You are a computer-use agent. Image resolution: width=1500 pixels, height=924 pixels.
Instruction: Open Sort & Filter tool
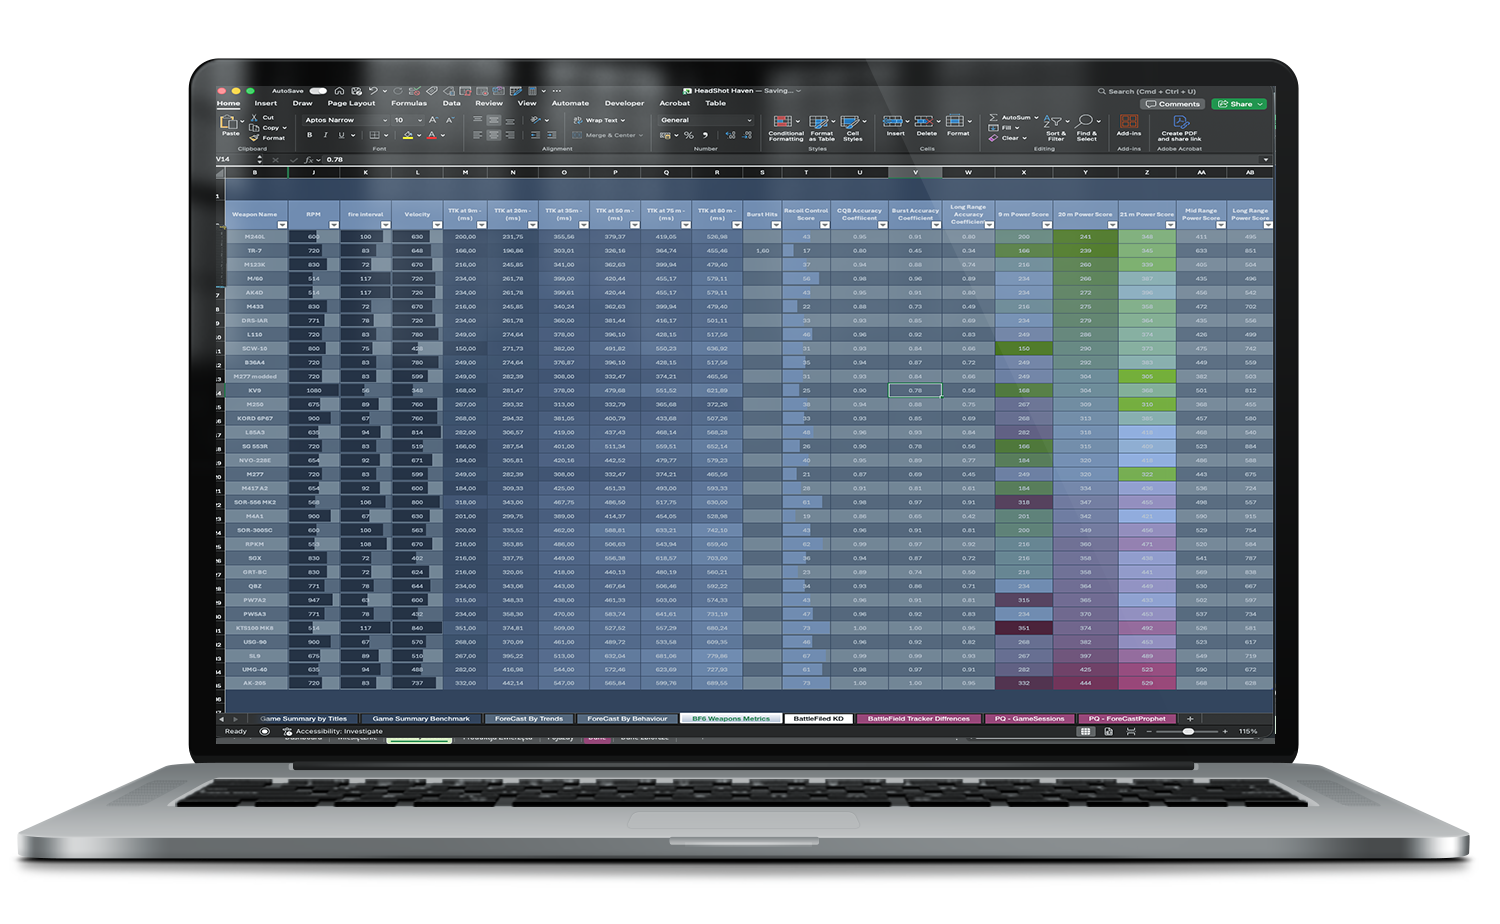coord(1054,122)
